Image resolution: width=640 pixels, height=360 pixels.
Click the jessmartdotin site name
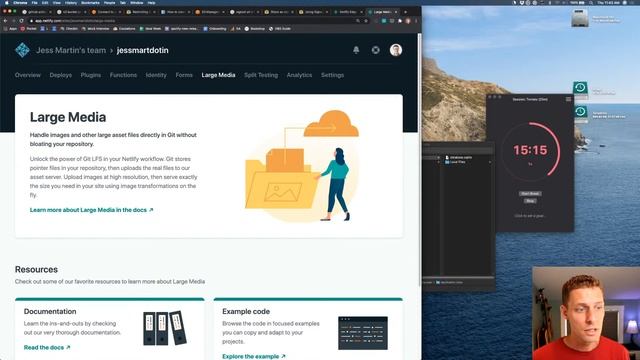pos(142,50)
